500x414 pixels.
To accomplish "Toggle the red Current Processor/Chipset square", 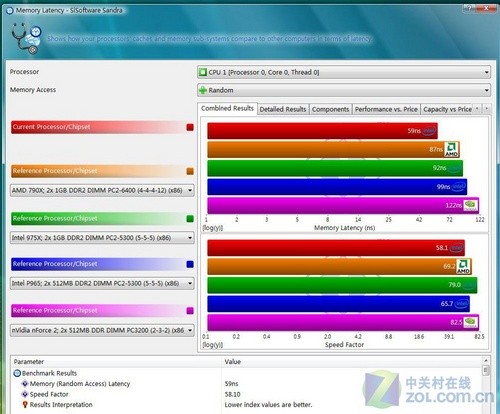I will (190, 127).
